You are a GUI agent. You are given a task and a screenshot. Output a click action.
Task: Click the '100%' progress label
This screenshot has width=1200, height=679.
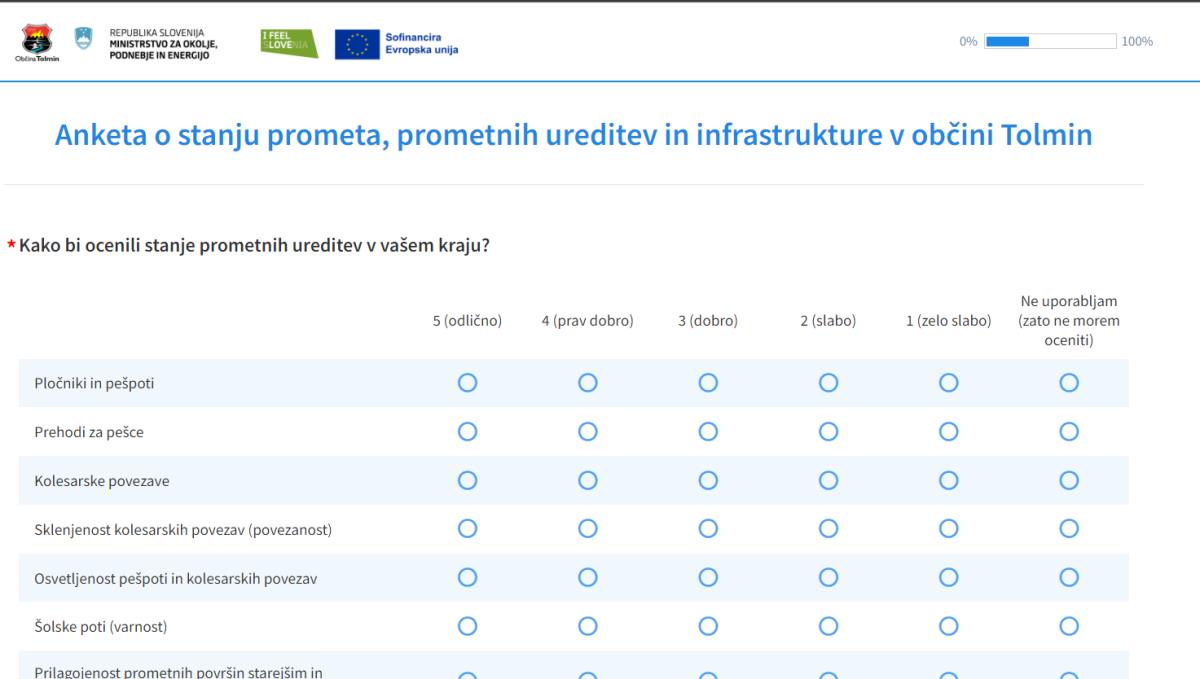1137,42
